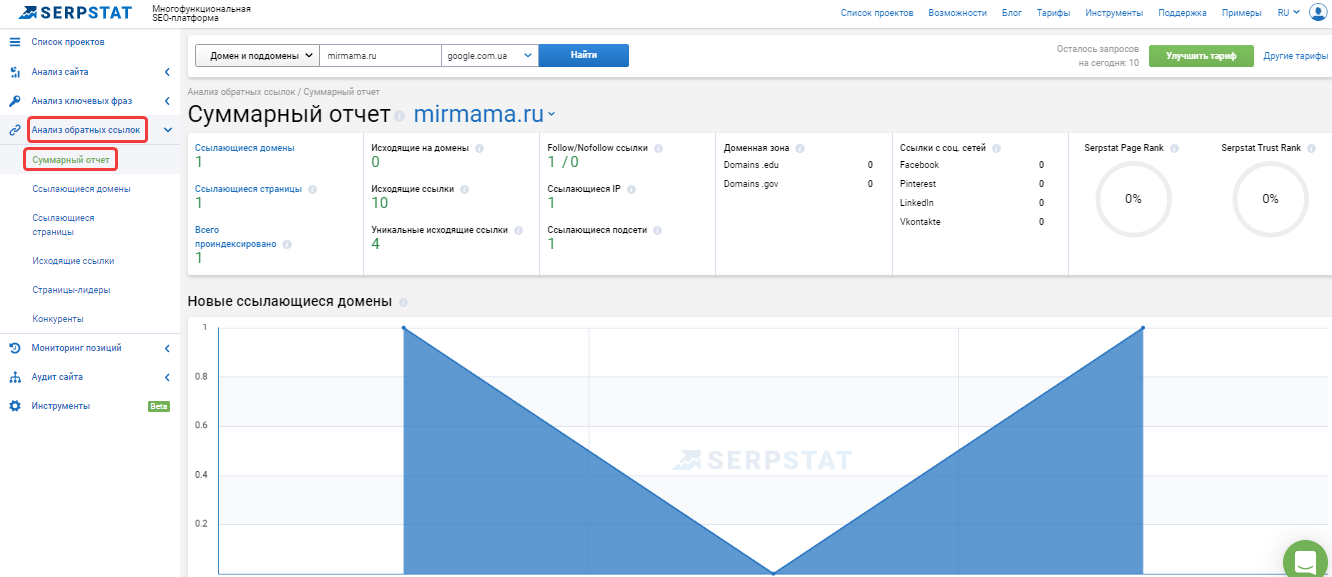Viewport: 1332px width, 577px height.
Task: Click the Follow/Nofollow value 1 / 0
Action: [x=563, y=162]
